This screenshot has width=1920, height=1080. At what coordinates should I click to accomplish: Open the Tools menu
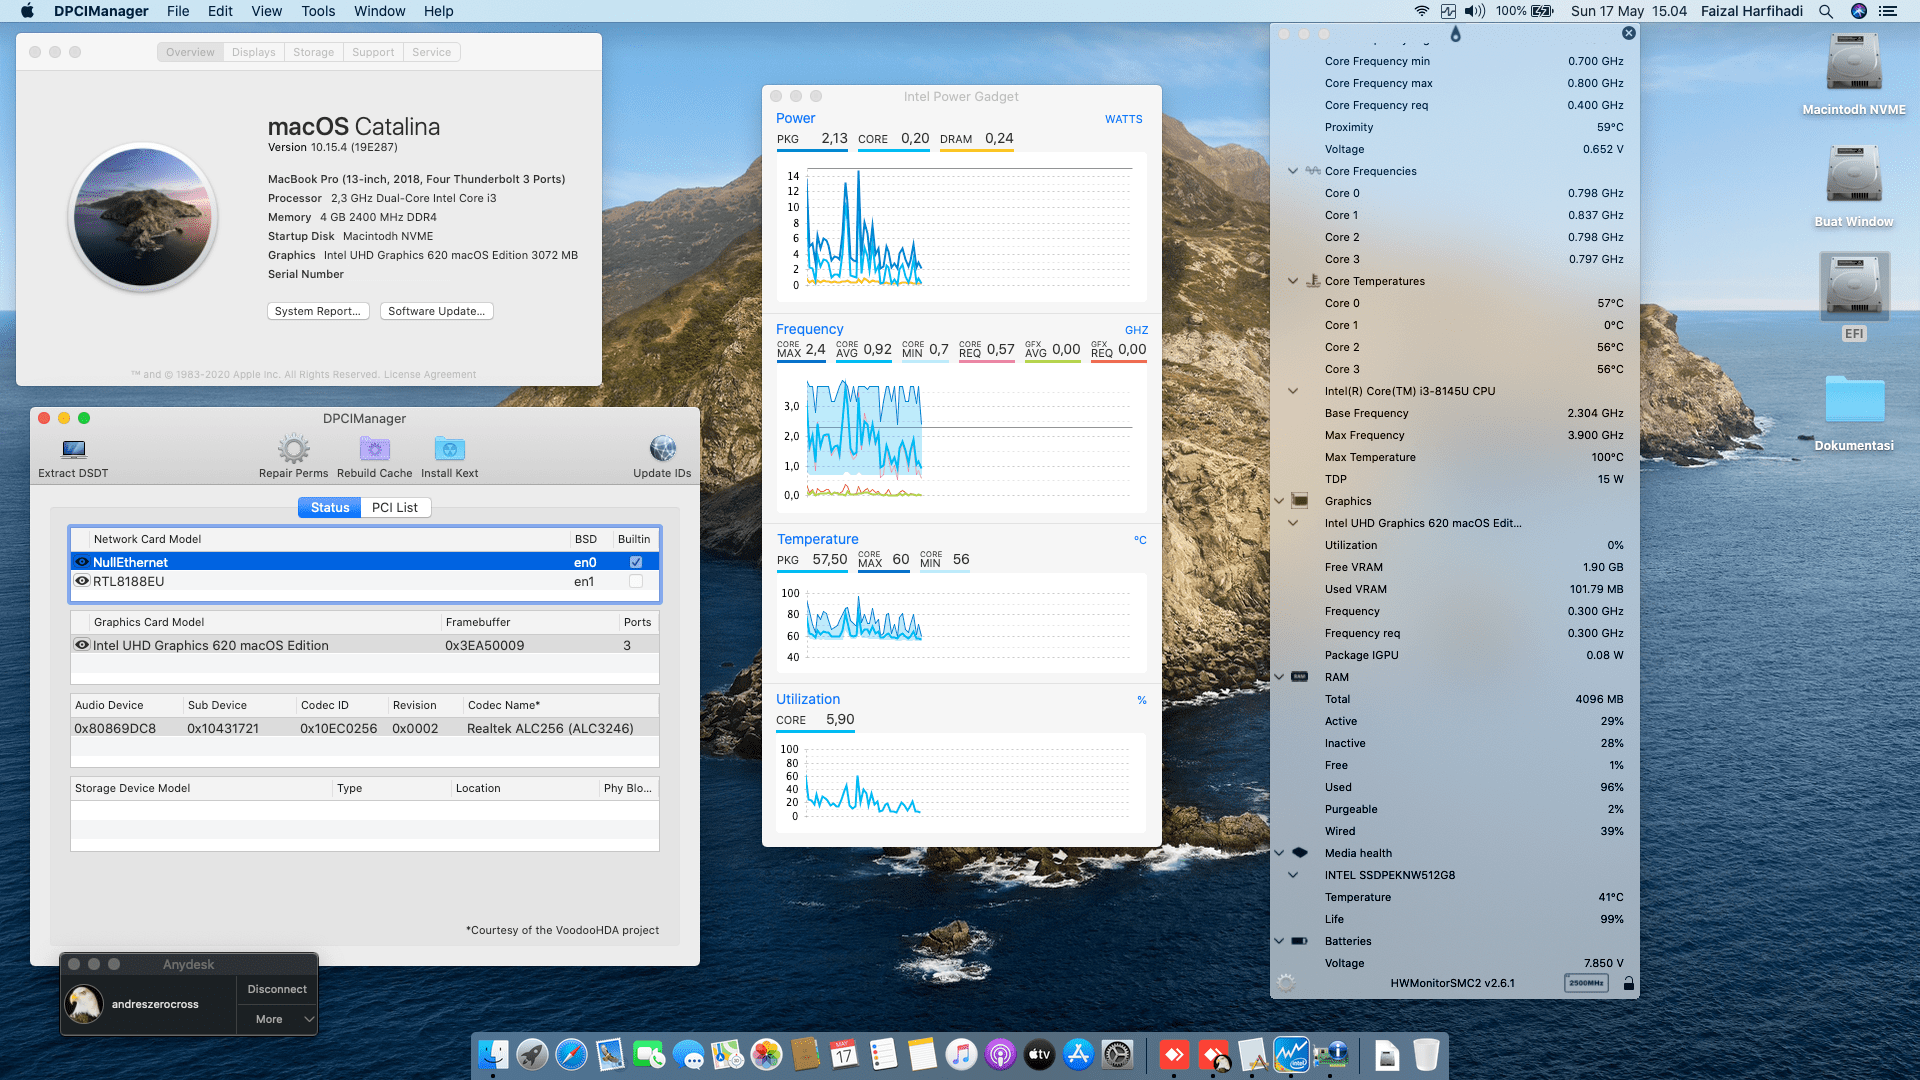coord(318,11)
